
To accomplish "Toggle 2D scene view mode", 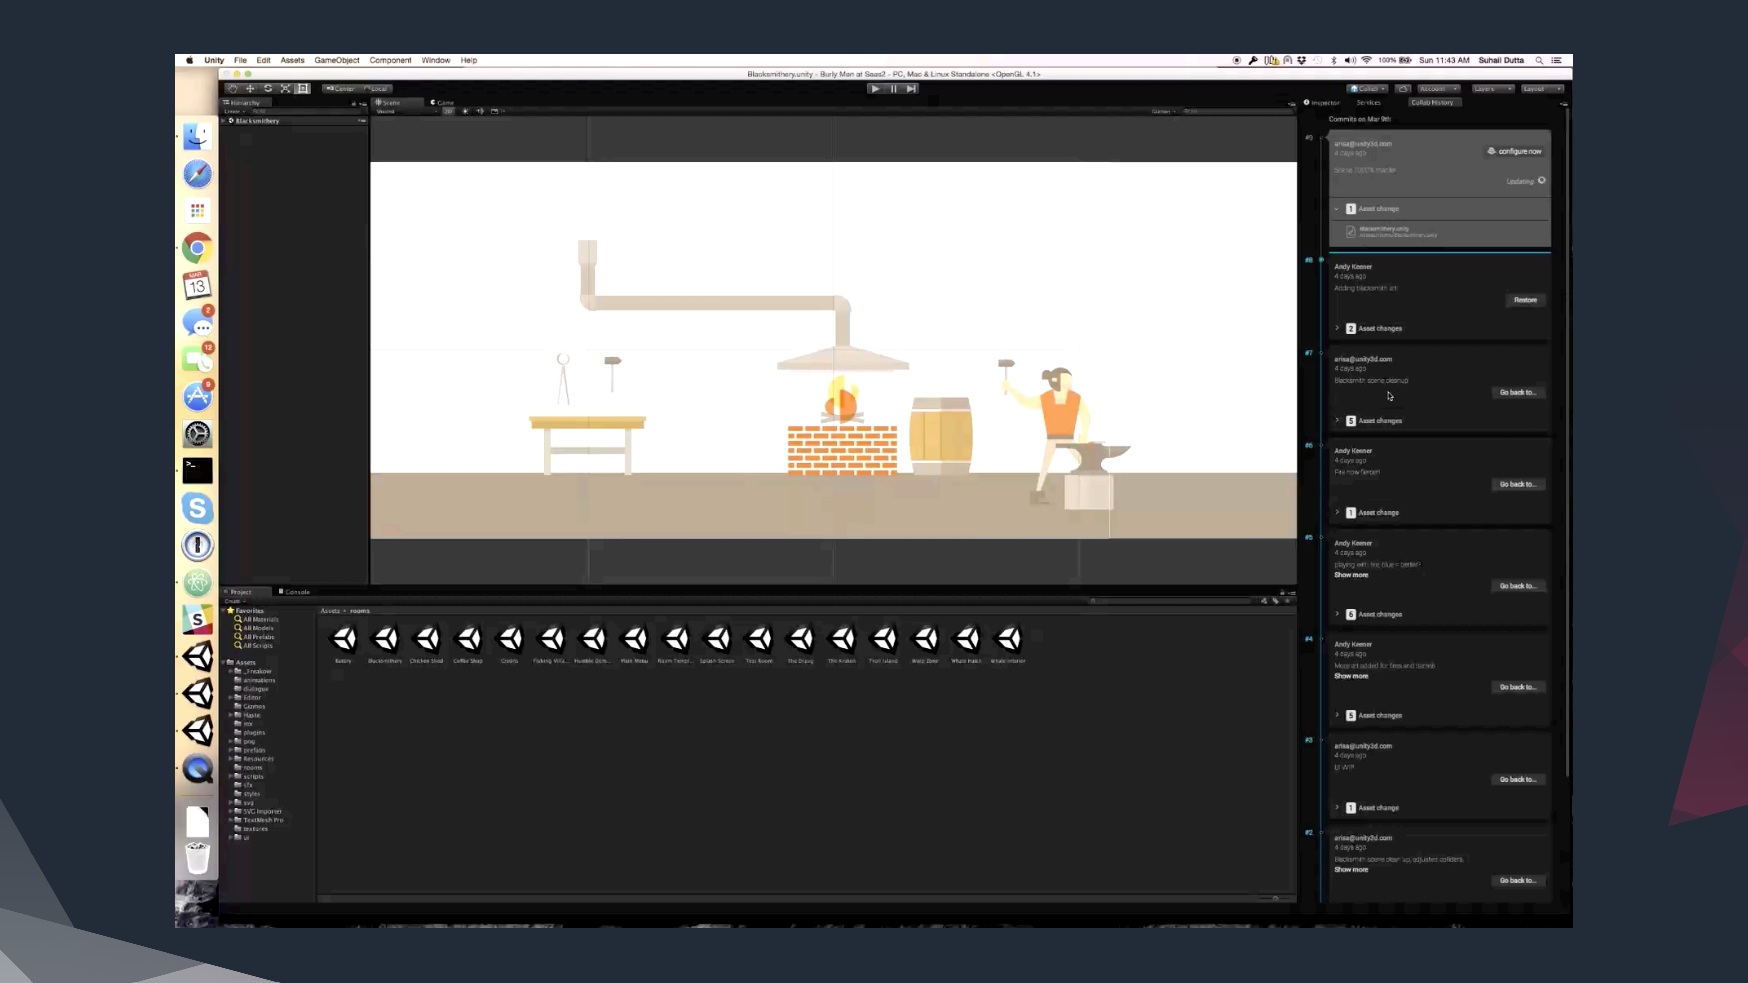I will pos(448,111).
